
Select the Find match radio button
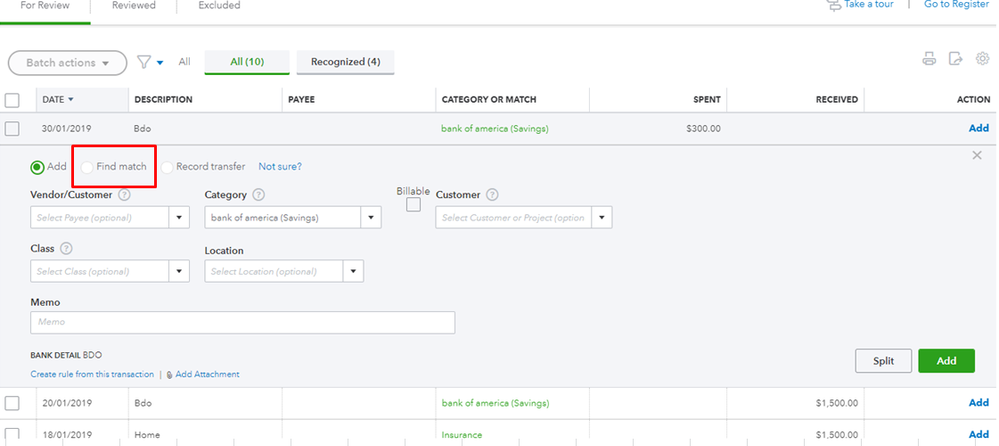[x=88, y=167]
